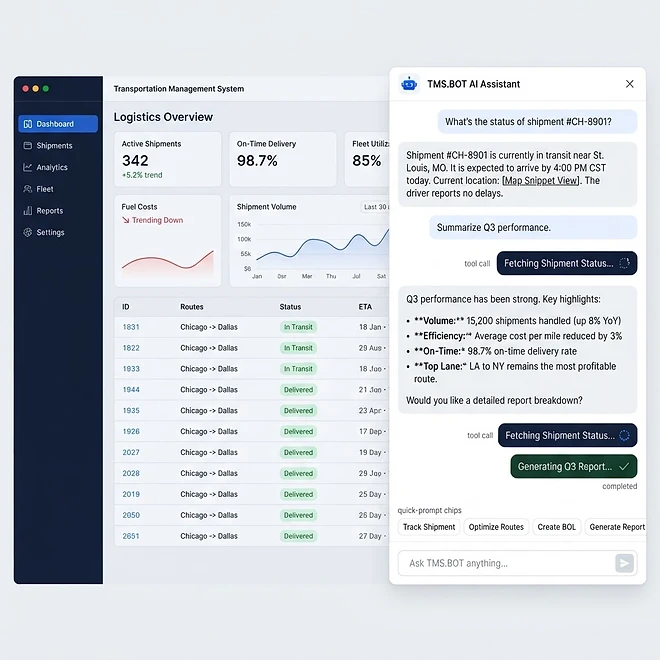Screen dimensions: 660x660
Task: Click the Status column header
Action: click(x=290, y=307)
